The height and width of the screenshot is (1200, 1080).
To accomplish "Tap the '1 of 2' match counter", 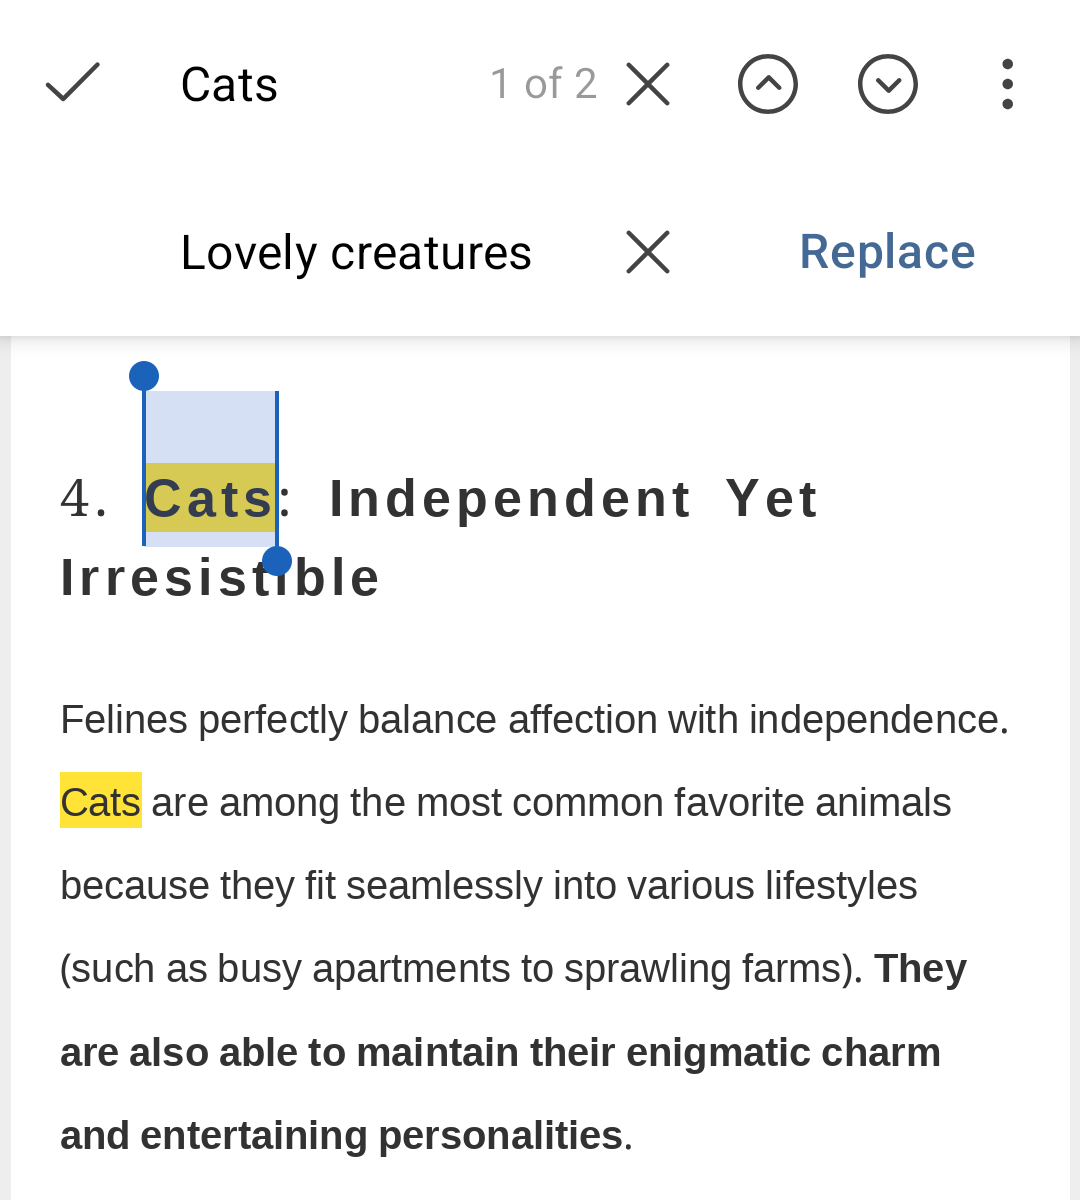I will (x=543, y=83).
